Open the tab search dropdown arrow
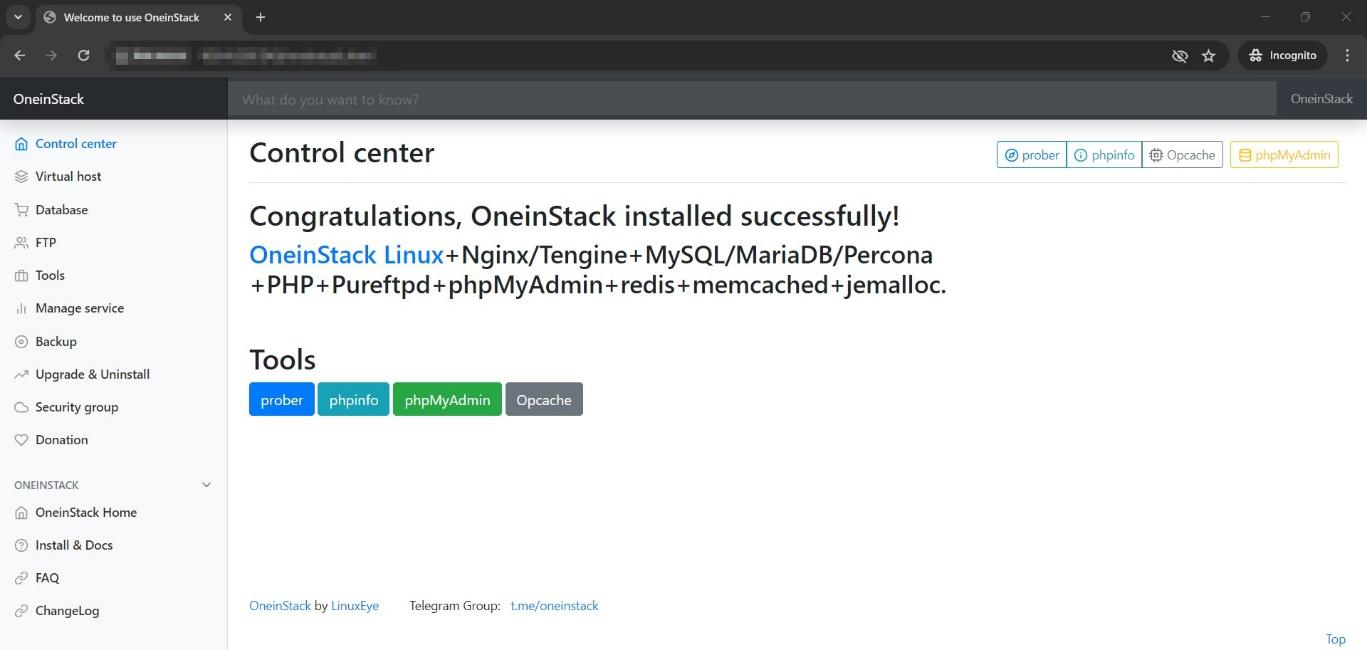 (18, 17)
